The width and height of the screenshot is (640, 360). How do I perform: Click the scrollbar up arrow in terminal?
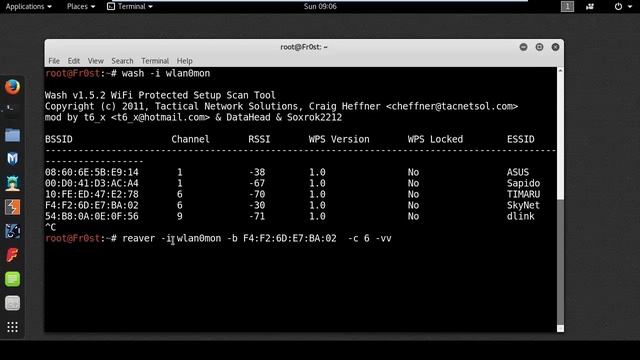pyautogui.click(x=560, y=71)
